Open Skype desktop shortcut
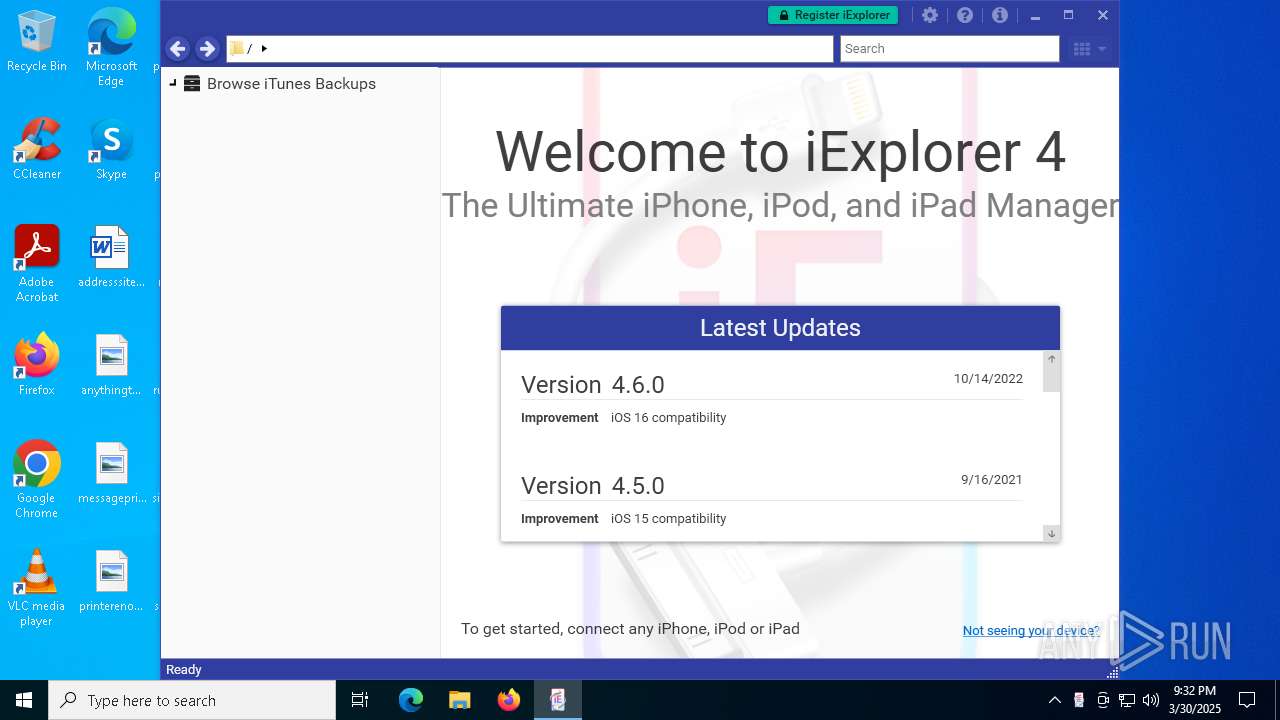This screenshot has width=1280, height=720. click(111, 149)
